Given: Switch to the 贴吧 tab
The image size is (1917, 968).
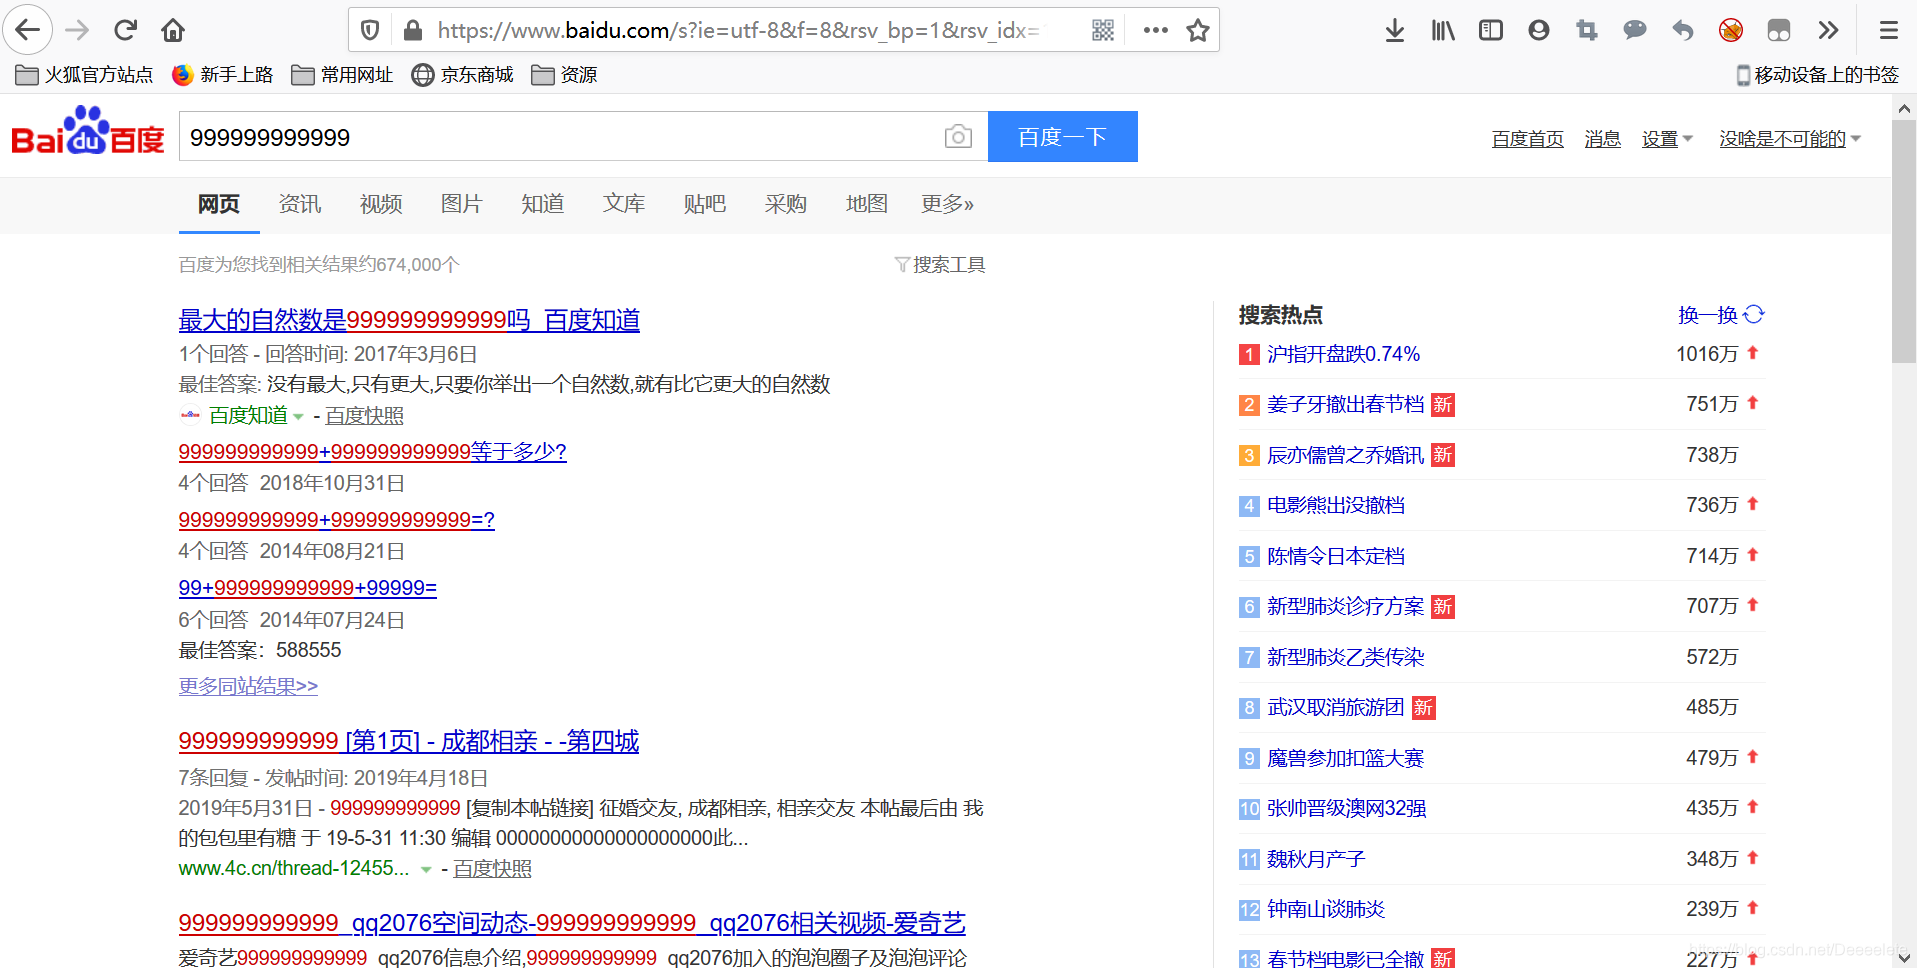Looking at the screenshot, I should click(705, 204).
